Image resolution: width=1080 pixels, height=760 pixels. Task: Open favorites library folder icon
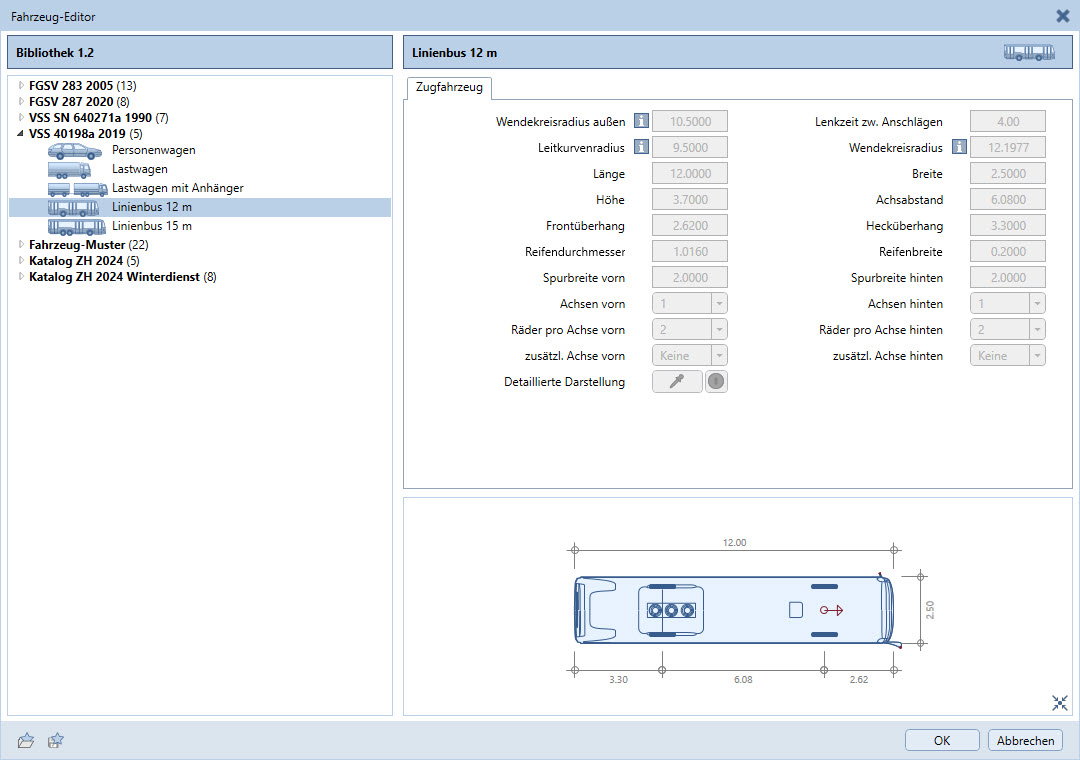26,740
